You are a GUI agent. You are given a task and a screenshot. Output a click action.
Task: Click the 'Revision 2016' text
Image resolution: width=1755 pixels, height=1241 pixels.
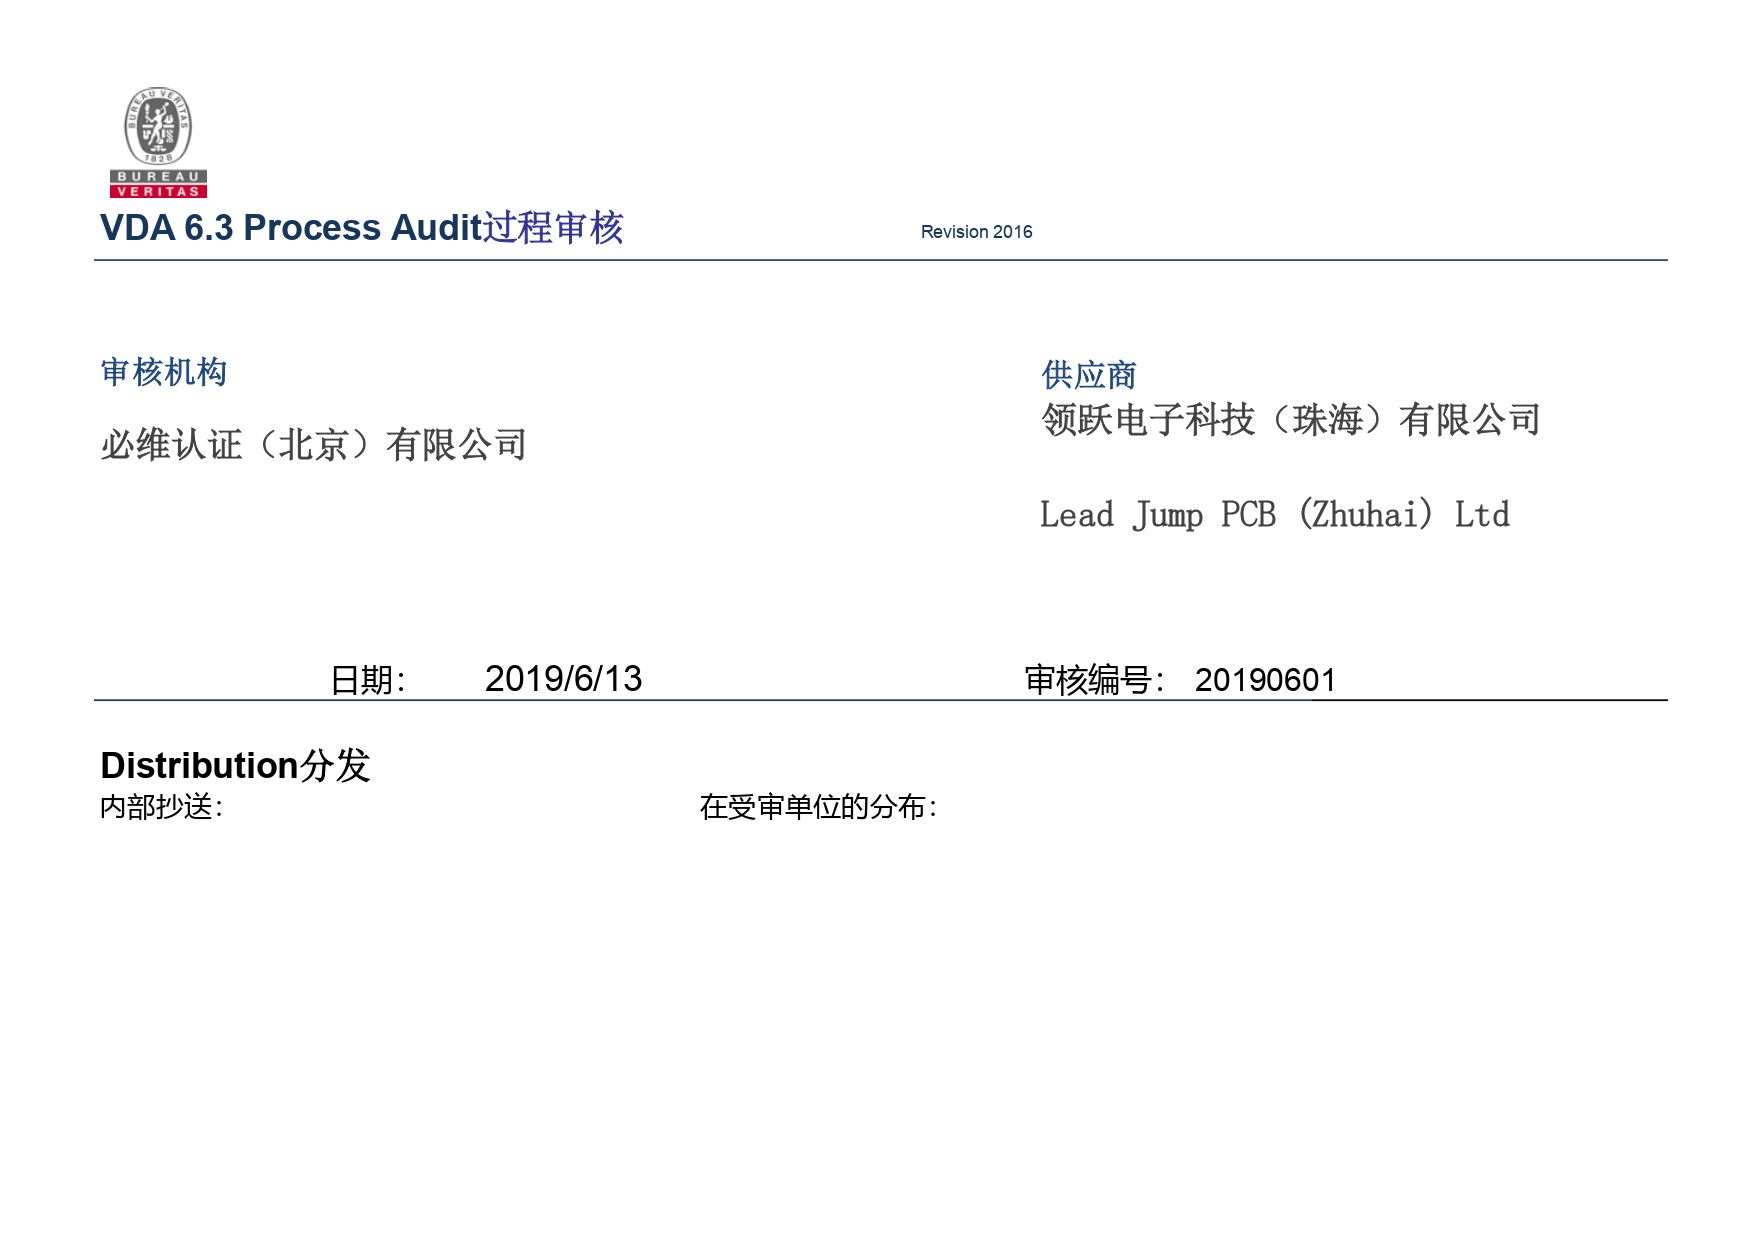pyautogui.click(x=976, y=232)
